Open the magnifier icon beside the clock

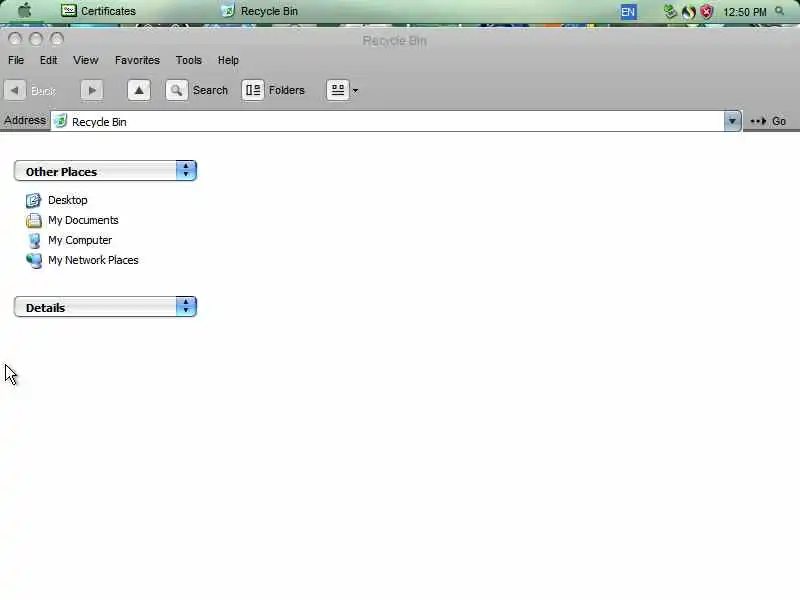coord(779,11)
